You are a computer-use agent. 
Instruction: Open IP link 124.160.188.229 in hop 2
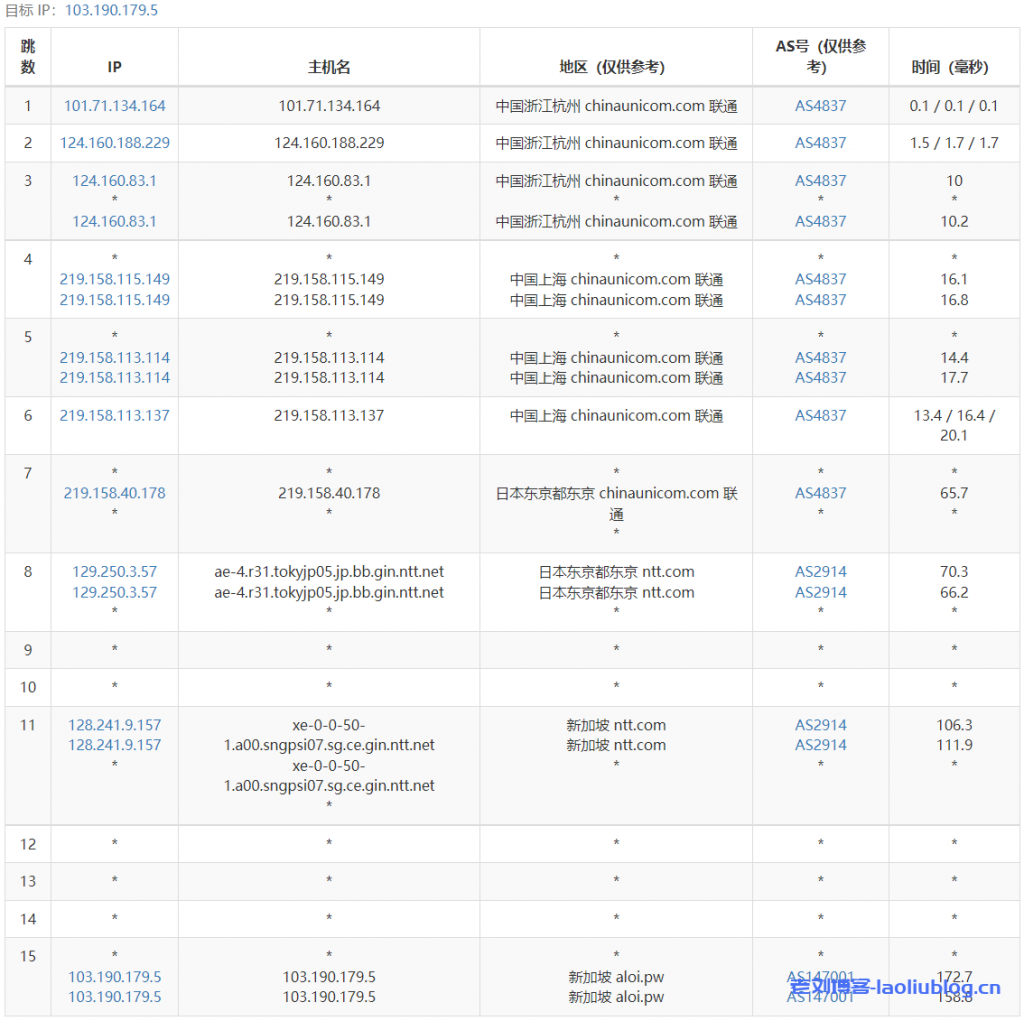(115, 143)
